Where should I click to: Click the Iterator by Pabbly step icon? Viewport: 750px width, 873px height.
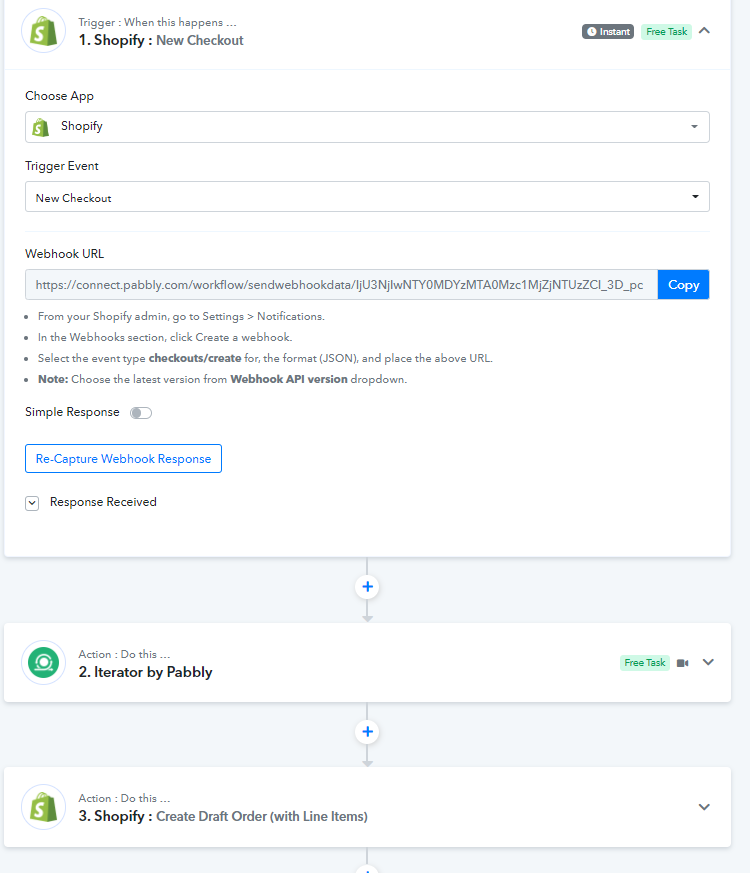(43, 663)
